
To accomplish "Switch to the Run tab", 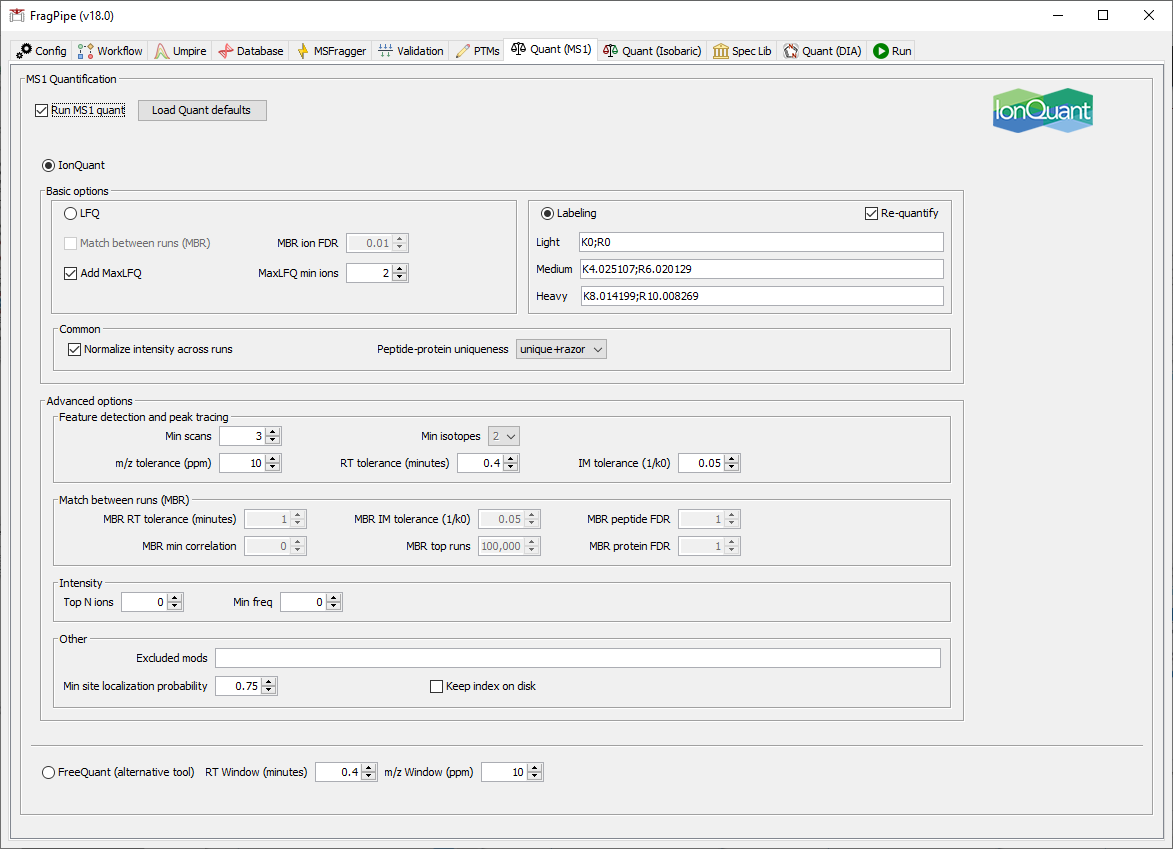I will 892,51.
